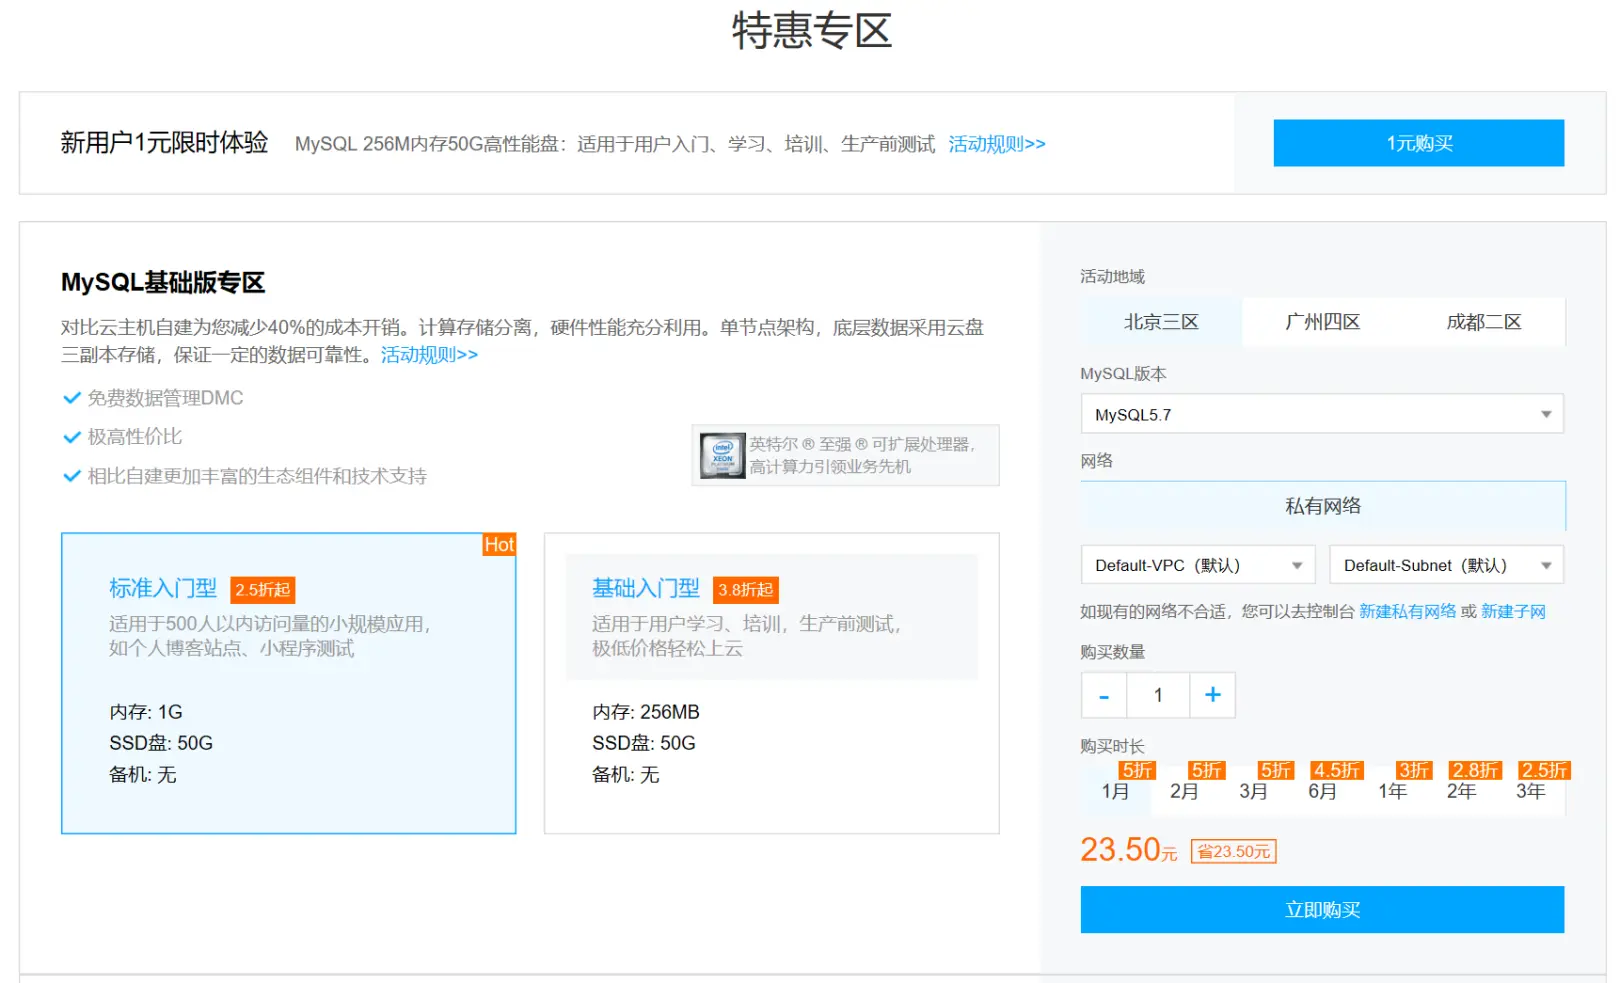Decrease purchase quantity with minus button
This screenshot has width=1620, height=983.
(1104, 695)
